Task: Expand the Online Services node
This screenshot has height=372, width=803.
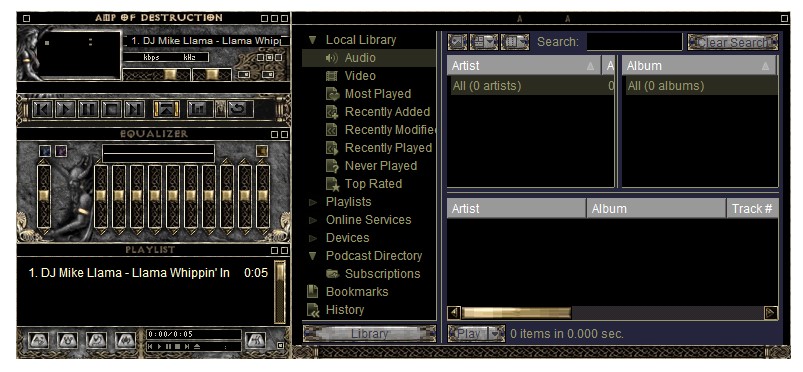Action: (x=313, y=220)
